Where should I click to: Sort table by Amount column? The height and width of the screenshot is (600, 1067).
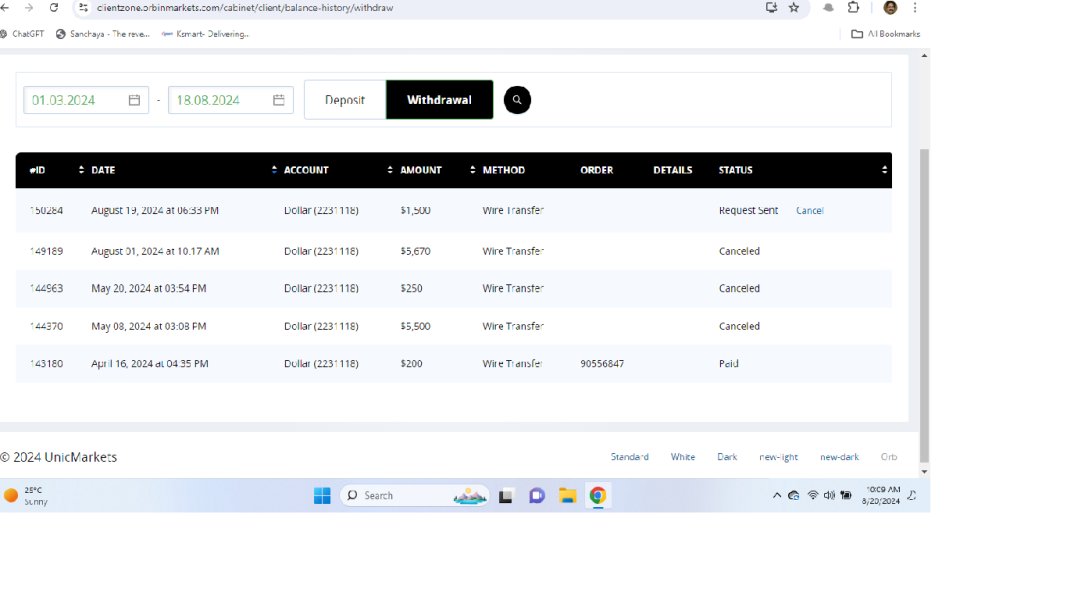pos(421,170)
